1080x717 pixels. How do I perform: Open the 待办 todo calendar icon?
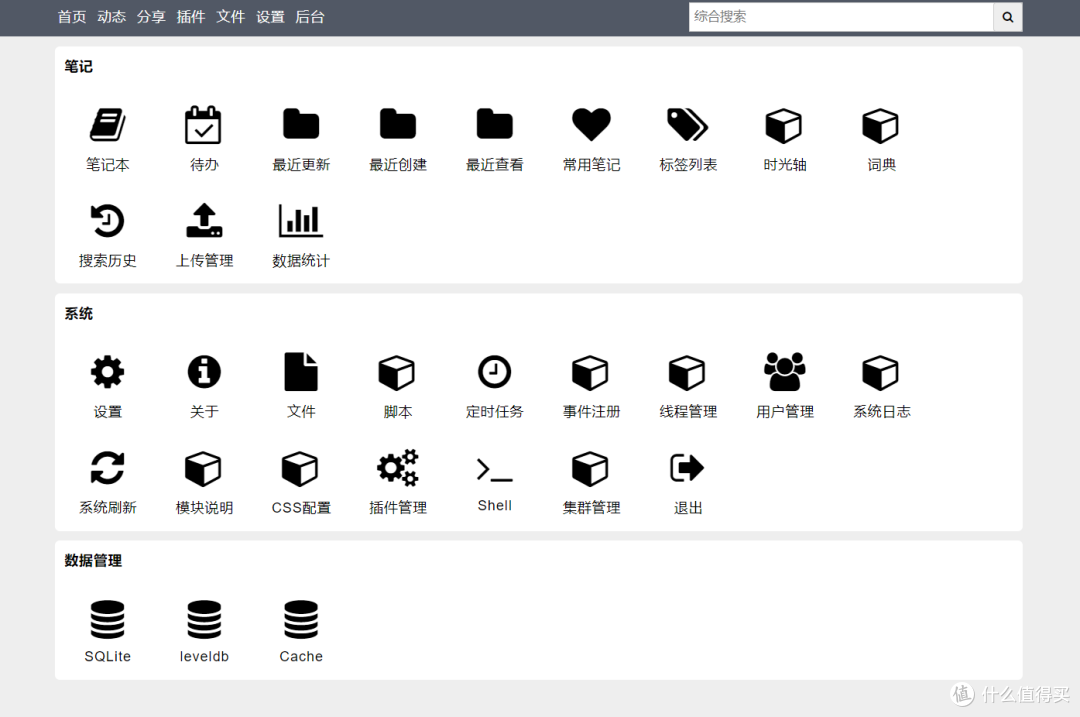click(204, 125)
